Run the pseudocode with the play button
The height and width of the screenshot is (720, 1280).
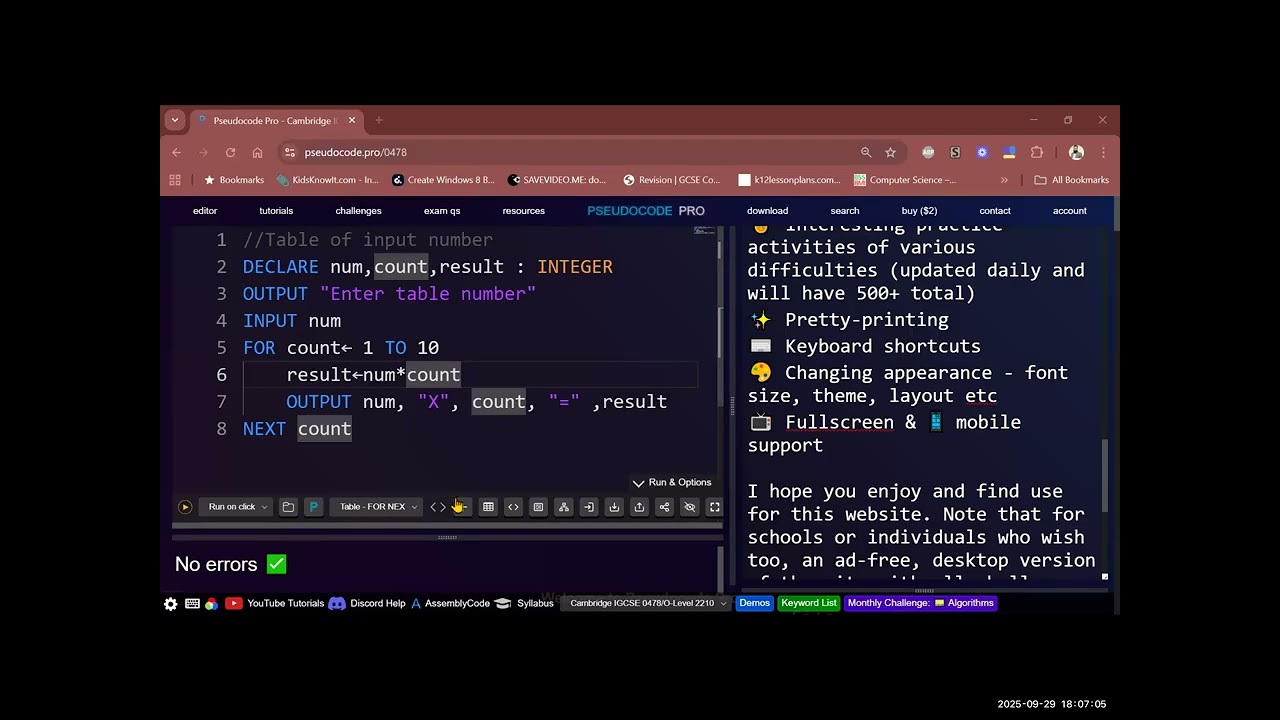pyautogui.click(x=184, y=507)
